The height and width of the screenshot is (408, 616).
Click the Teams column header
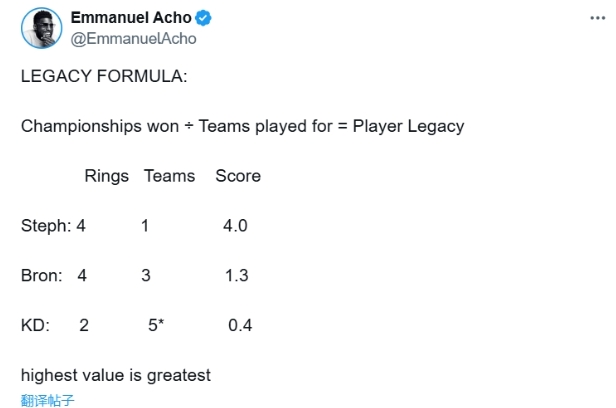[169, 176]
